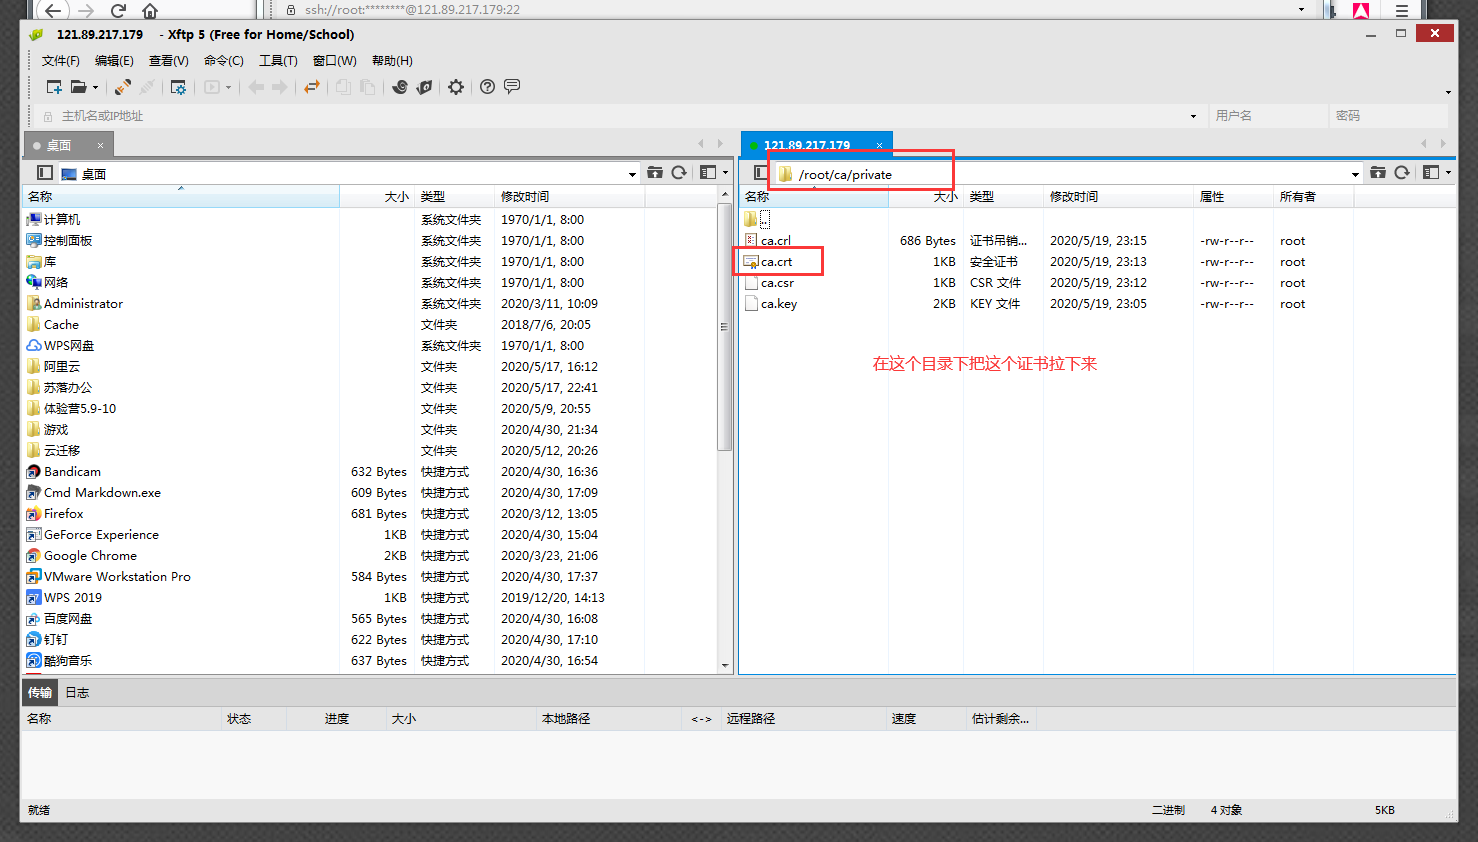Select the ca.crt certificate file
The width and height of the screenshot is (1478, 842).
(779, 261)
